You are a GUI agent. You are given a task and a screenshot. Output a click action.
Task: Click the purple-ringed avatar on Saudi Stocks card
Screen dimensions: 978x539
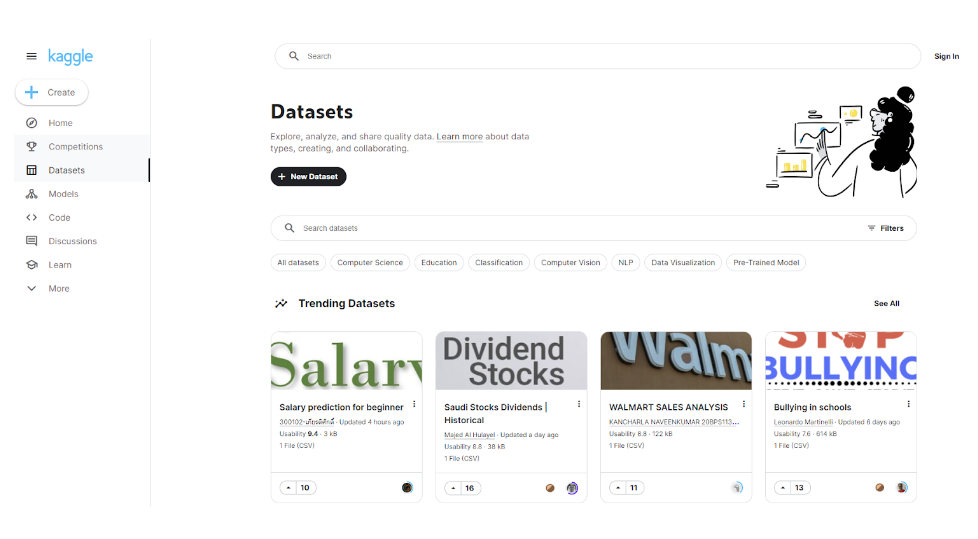[x=572, y=488]
